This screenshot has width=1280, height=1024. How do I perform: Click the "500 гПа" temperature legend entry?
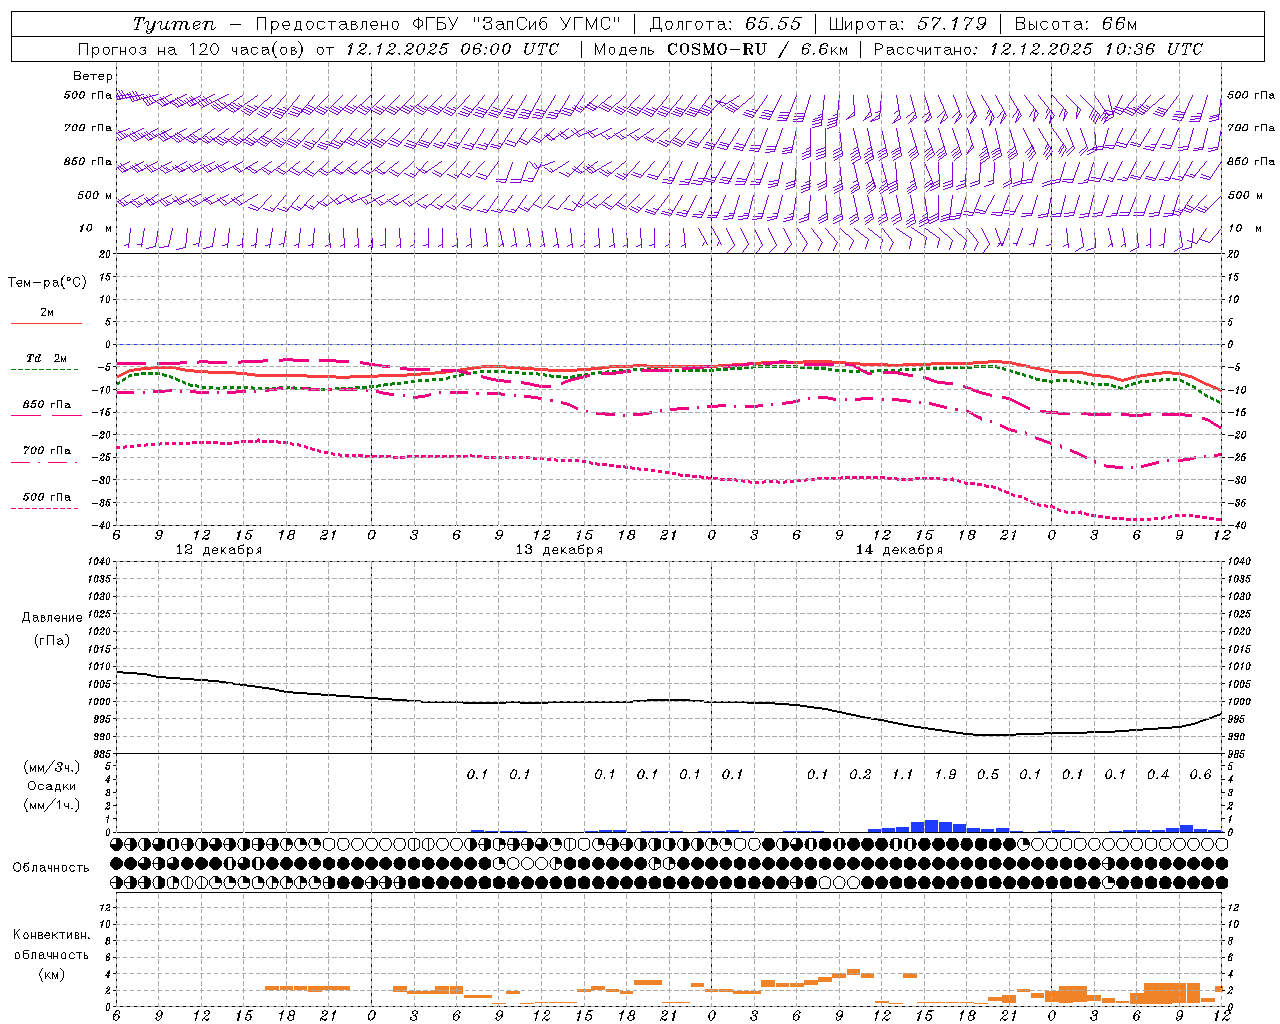[x=46, y=497]
